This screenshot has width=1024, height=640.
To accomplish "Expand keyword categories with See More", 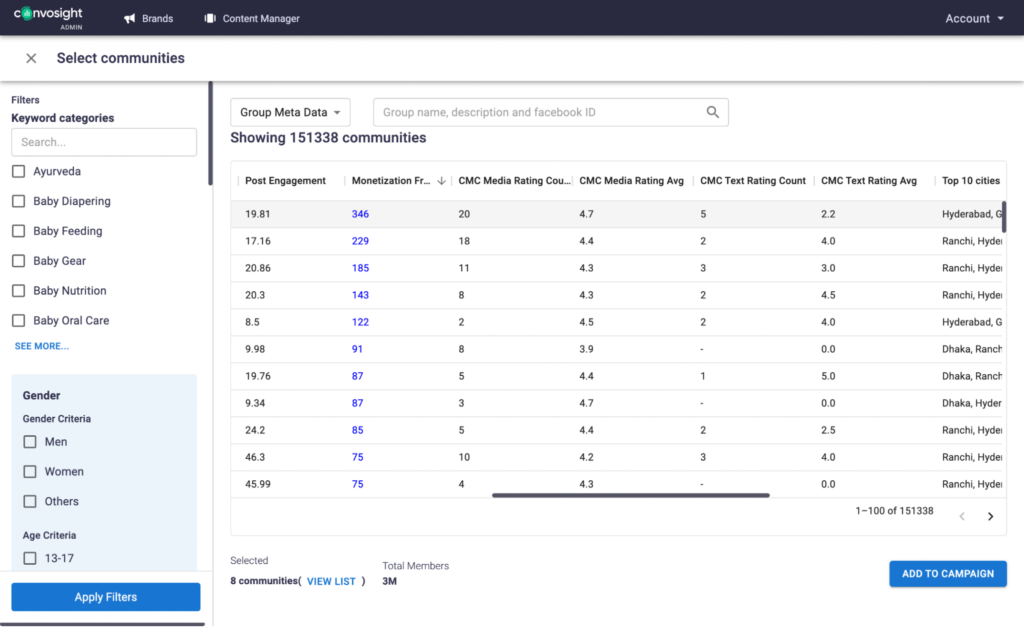I will [x=42, y=346].
